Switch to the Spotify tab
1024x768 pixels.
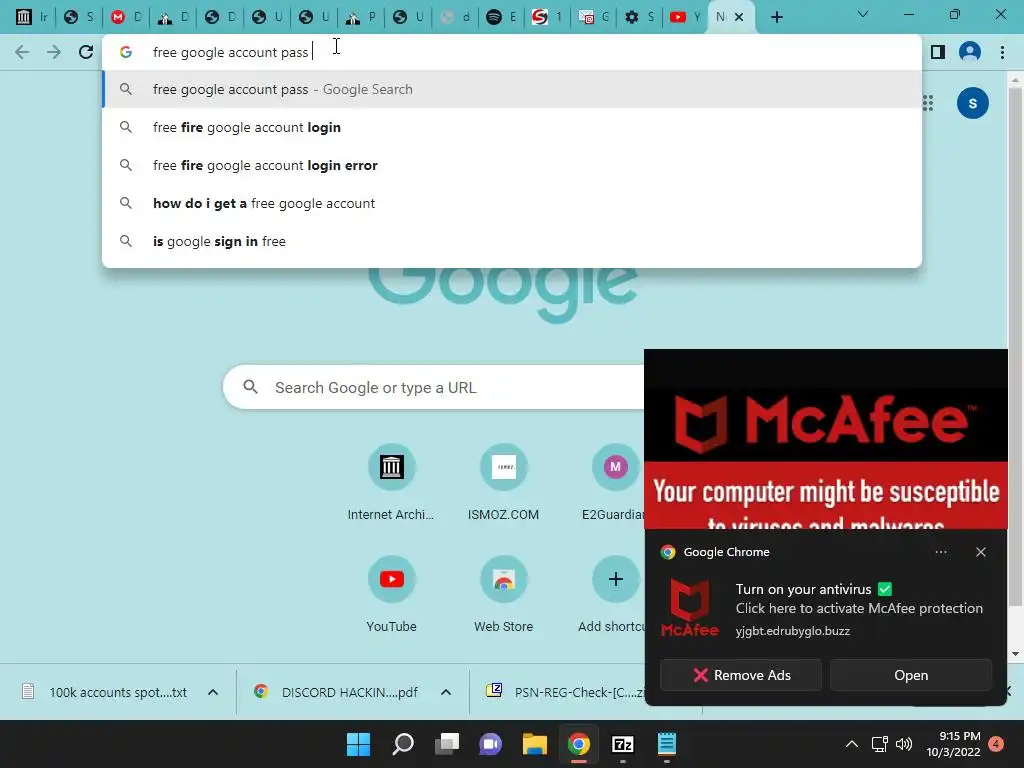click(x=502, y=17)
